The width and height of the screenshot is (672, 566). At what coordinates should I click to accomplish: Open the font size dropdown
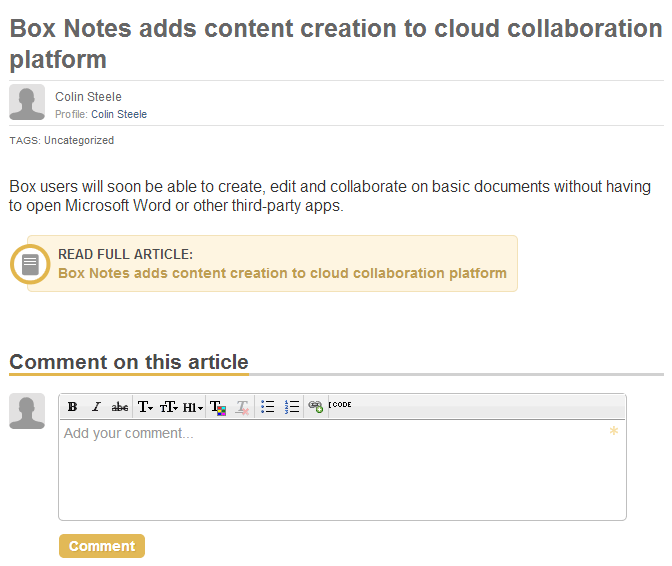169,407
